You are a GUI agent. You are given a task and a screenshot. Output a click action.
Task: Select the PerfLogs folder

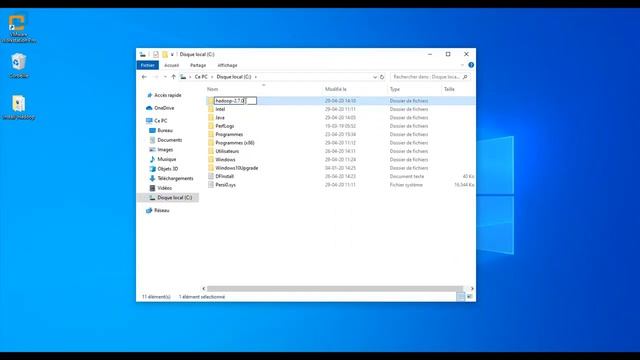tap(224, 126)
